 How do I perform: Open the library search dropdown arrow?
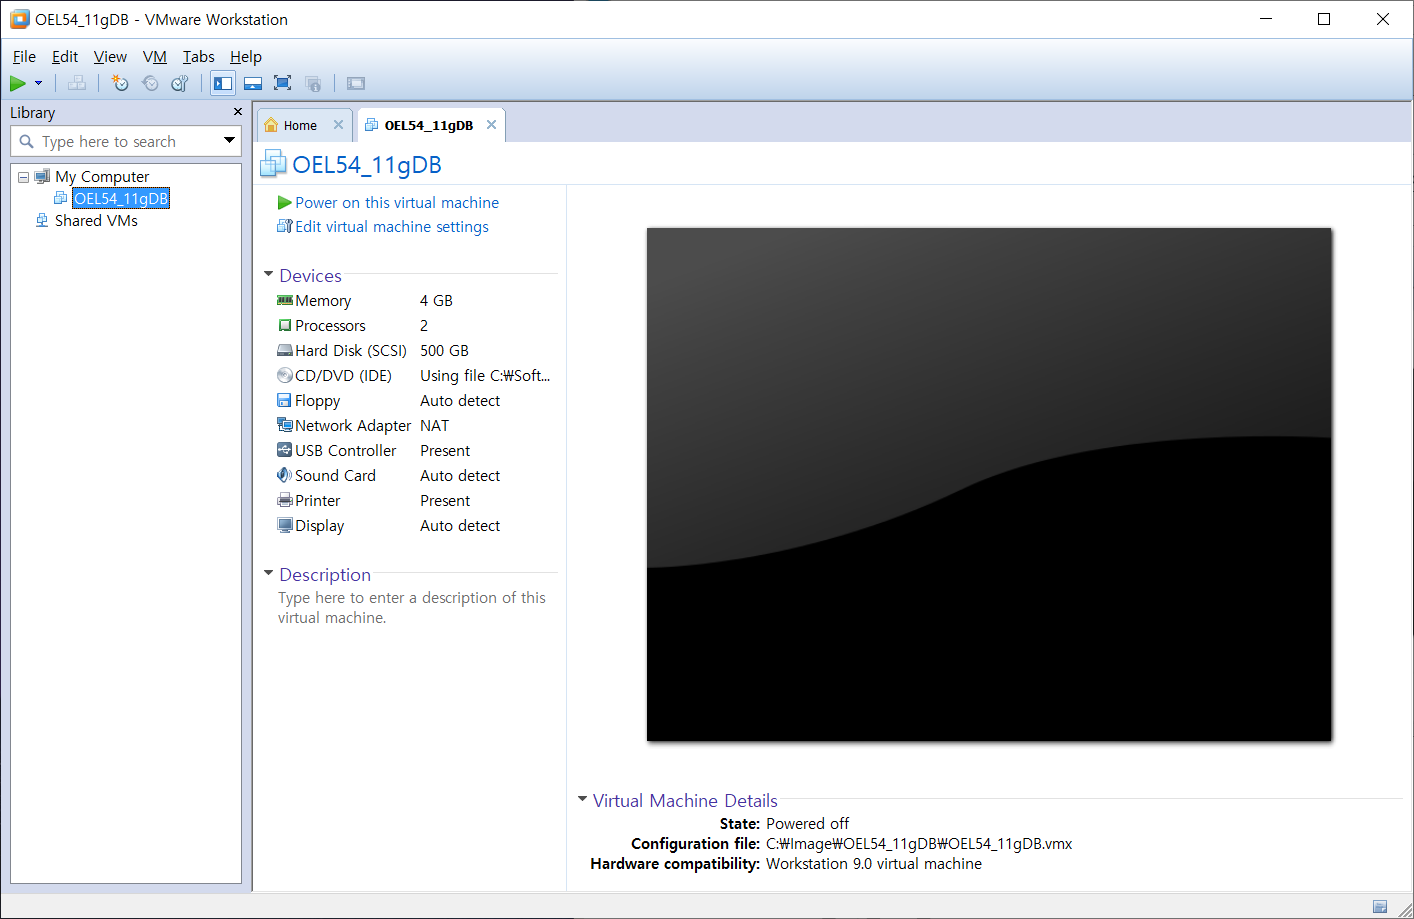click(230, 141)
